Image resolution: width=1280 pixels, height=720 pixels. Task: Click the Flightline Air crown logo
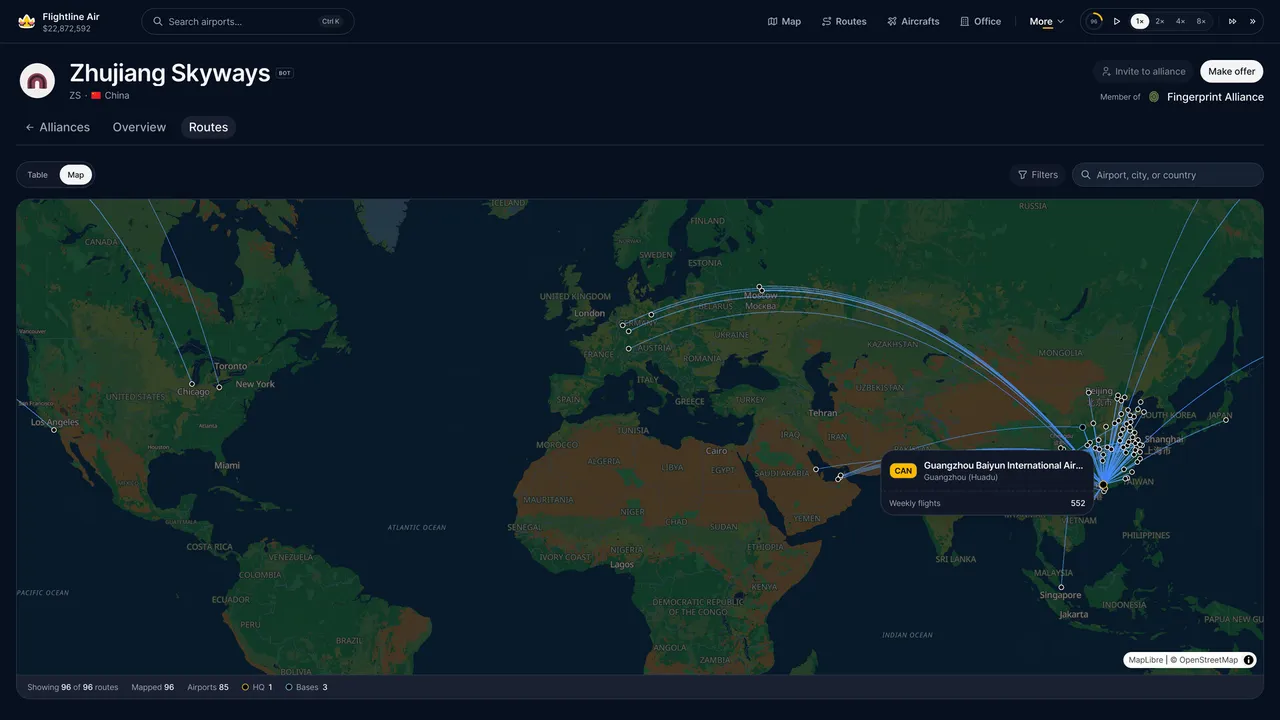pyautogui.click(x=27, y=21)
